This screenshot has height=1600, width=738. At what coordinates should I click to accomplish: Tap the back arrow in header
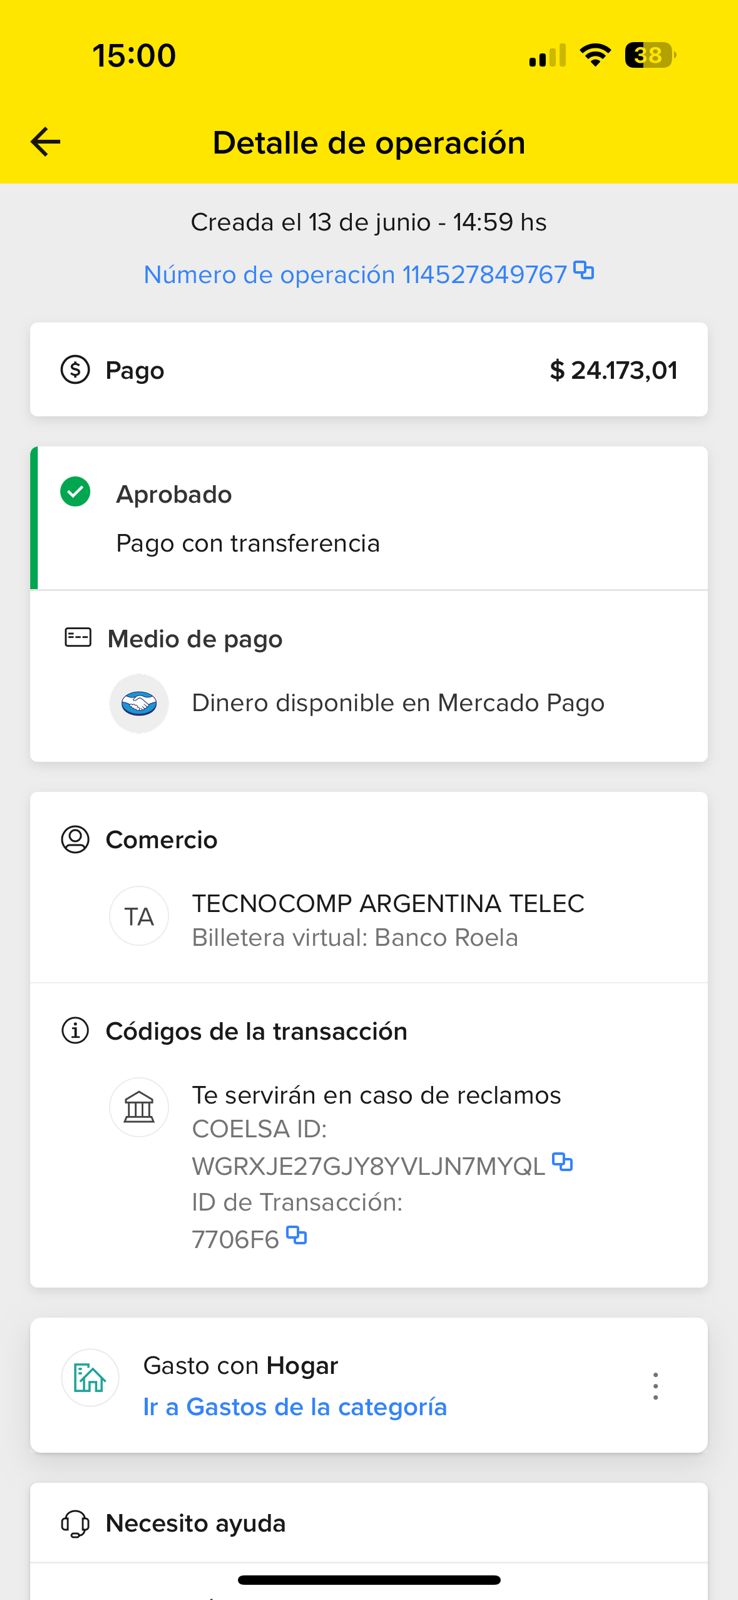coord(46,142)
